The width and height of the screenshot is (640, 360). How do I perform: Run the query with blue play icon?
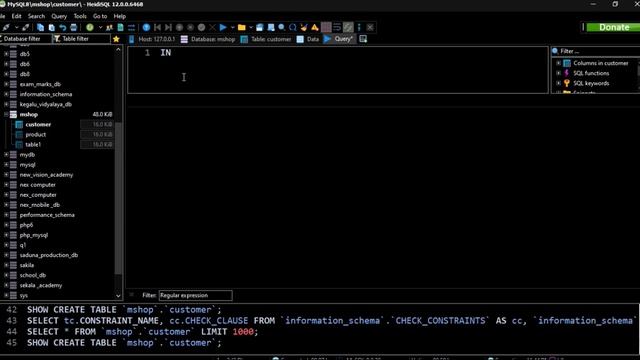pos(223,27)
